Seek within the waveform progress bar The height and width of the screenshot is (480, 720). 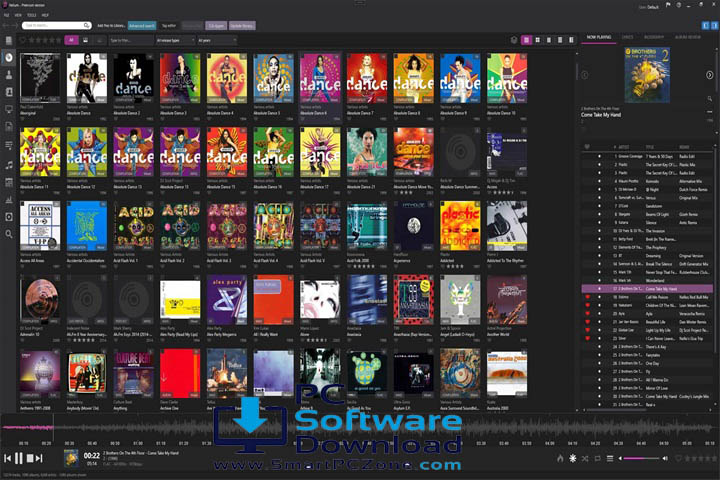(360, 428)
